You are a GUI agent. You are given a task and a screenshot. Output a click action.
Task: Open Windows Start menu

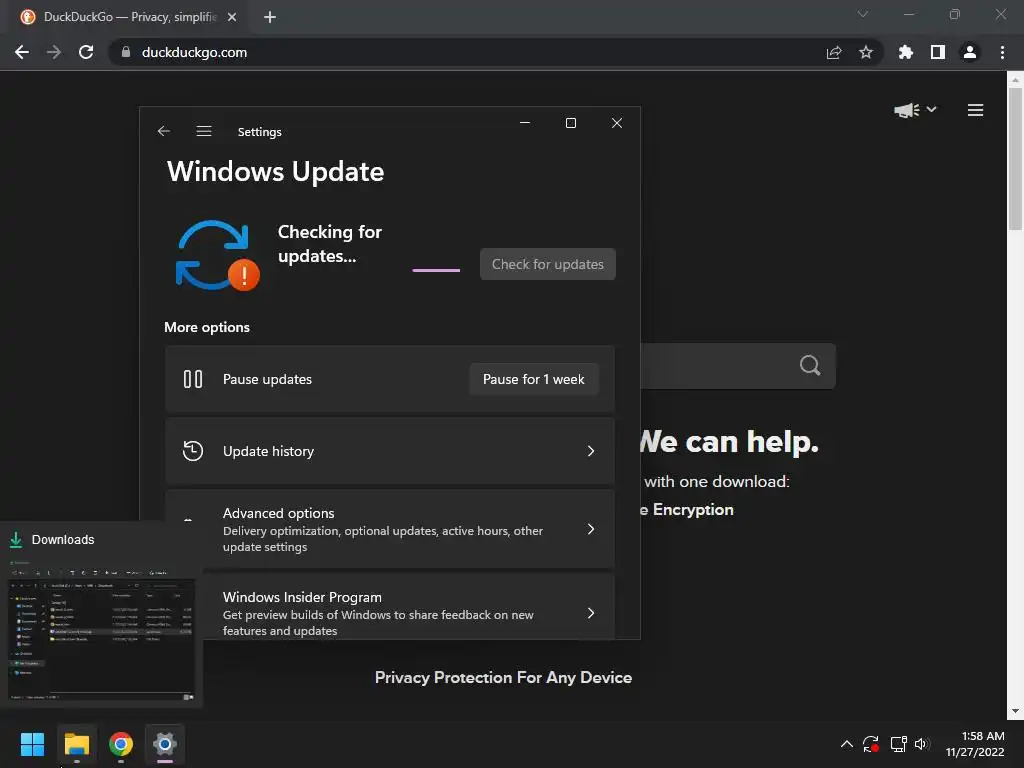tap(32, 744)
